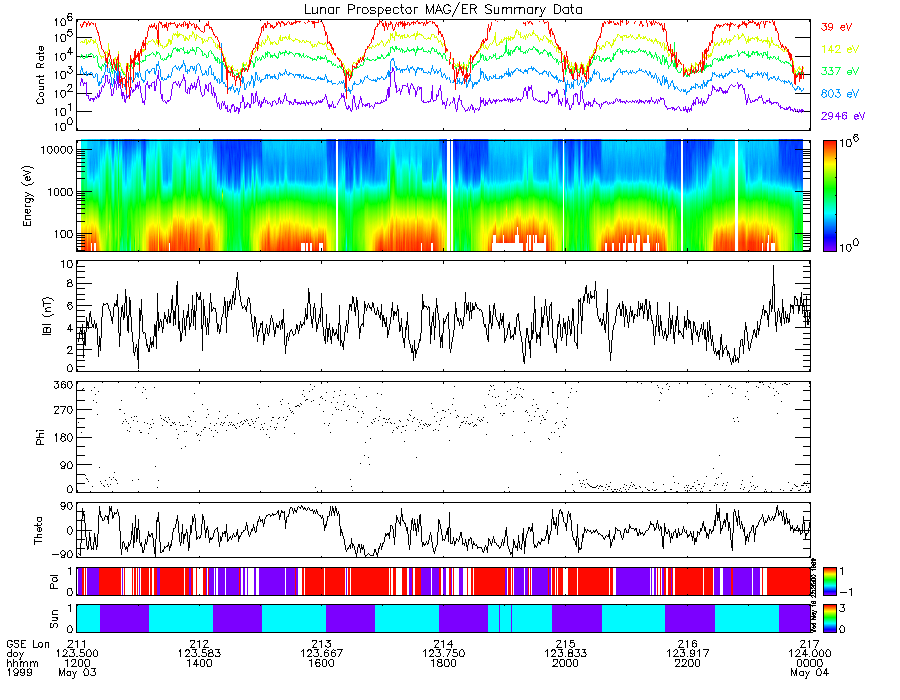Click the time label '2000'
The height and width of the screenshot is (700, 900).
click(565, 663)
